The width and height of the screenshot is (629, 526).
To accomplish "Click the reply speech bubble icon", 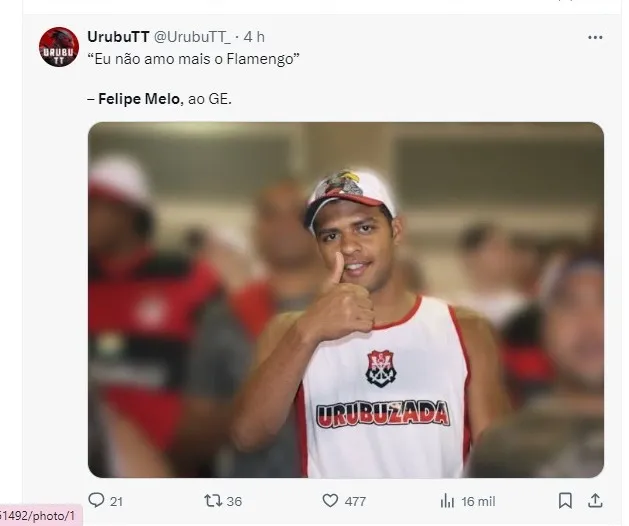I will [97, 501].
